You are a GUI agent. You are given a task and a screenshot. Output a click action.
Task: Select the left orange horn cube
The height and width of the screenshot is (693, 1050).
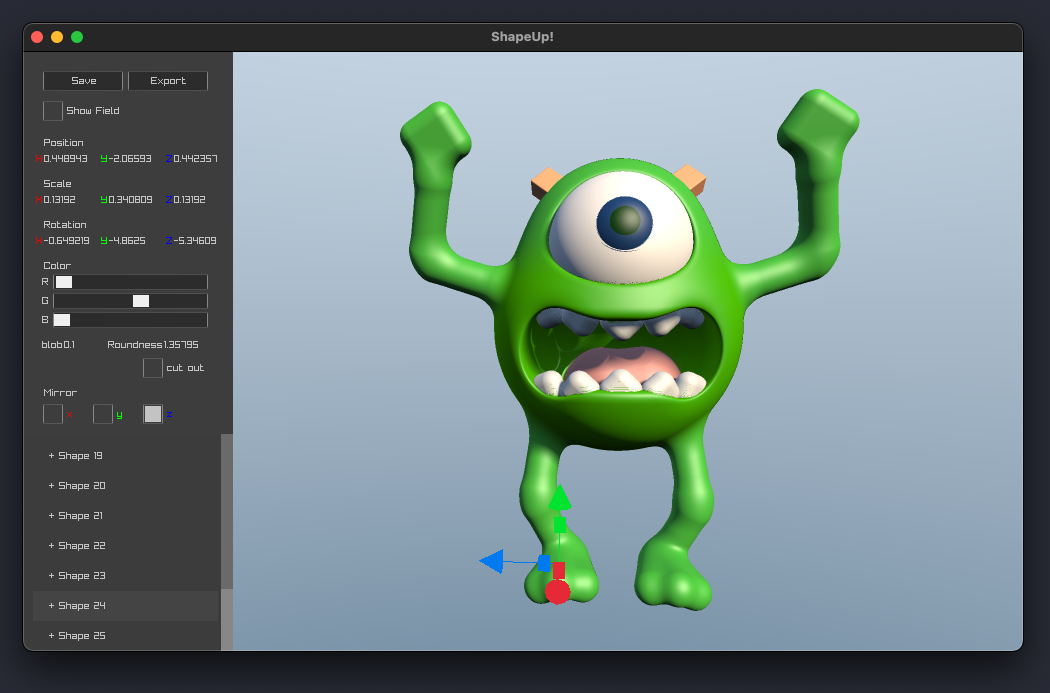546,182
